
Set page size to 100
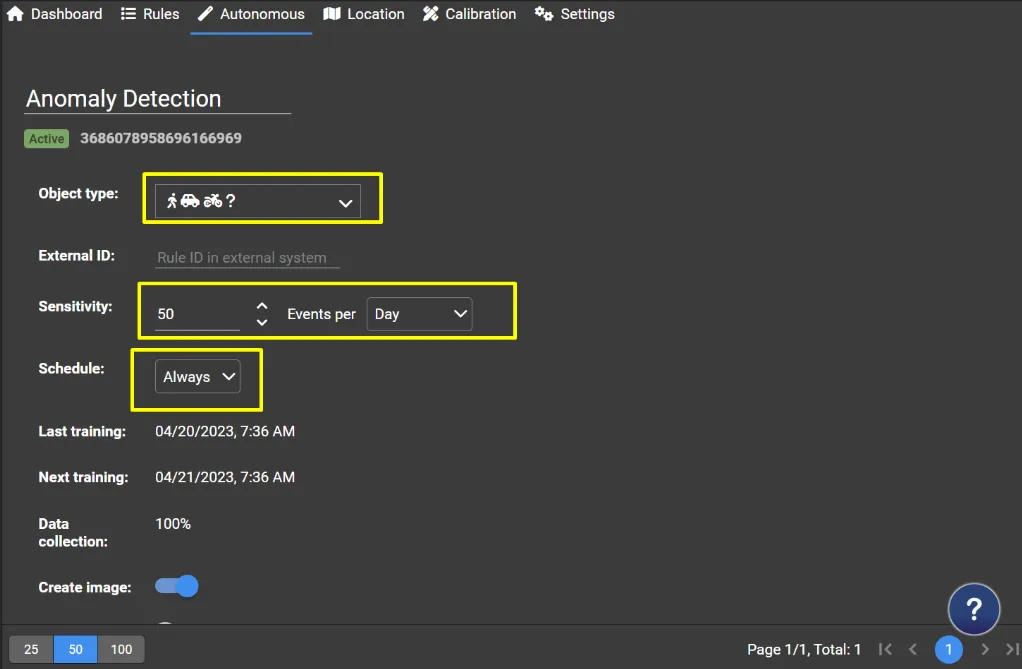pyautogui.click(x=121, y=649)
